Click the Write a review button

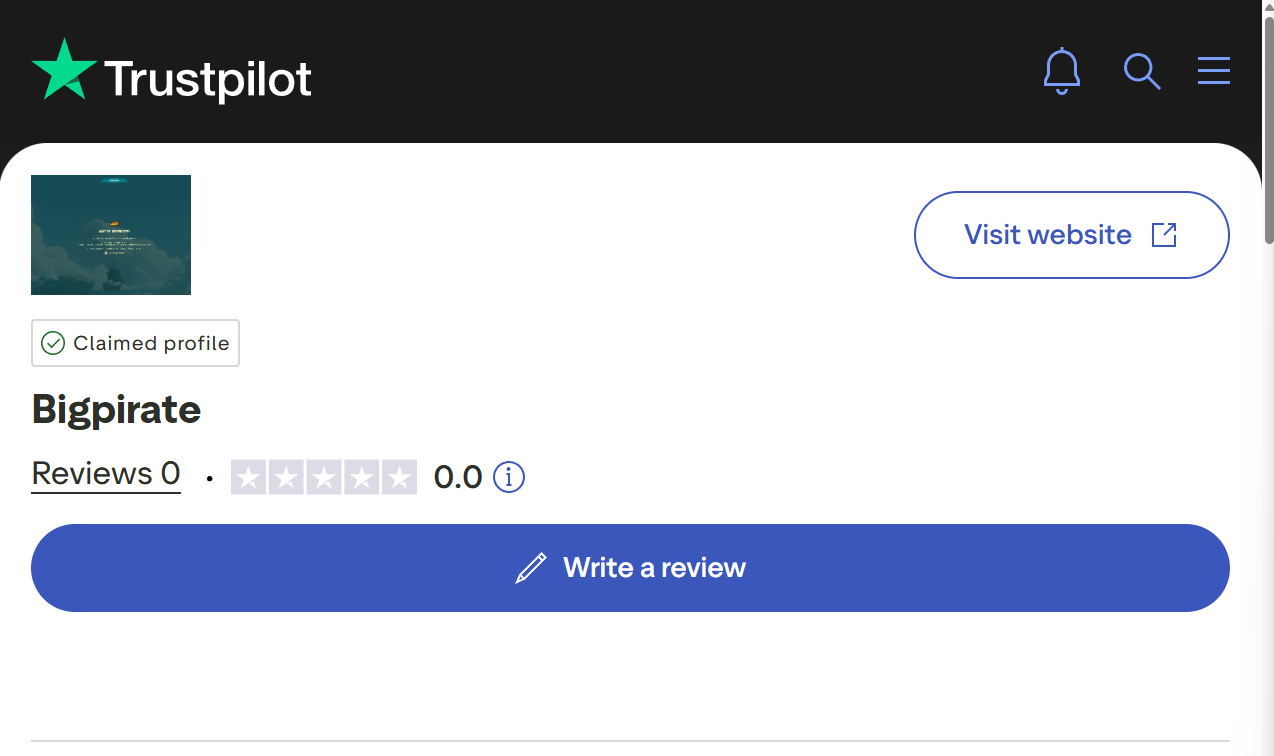tap(630, 568)
